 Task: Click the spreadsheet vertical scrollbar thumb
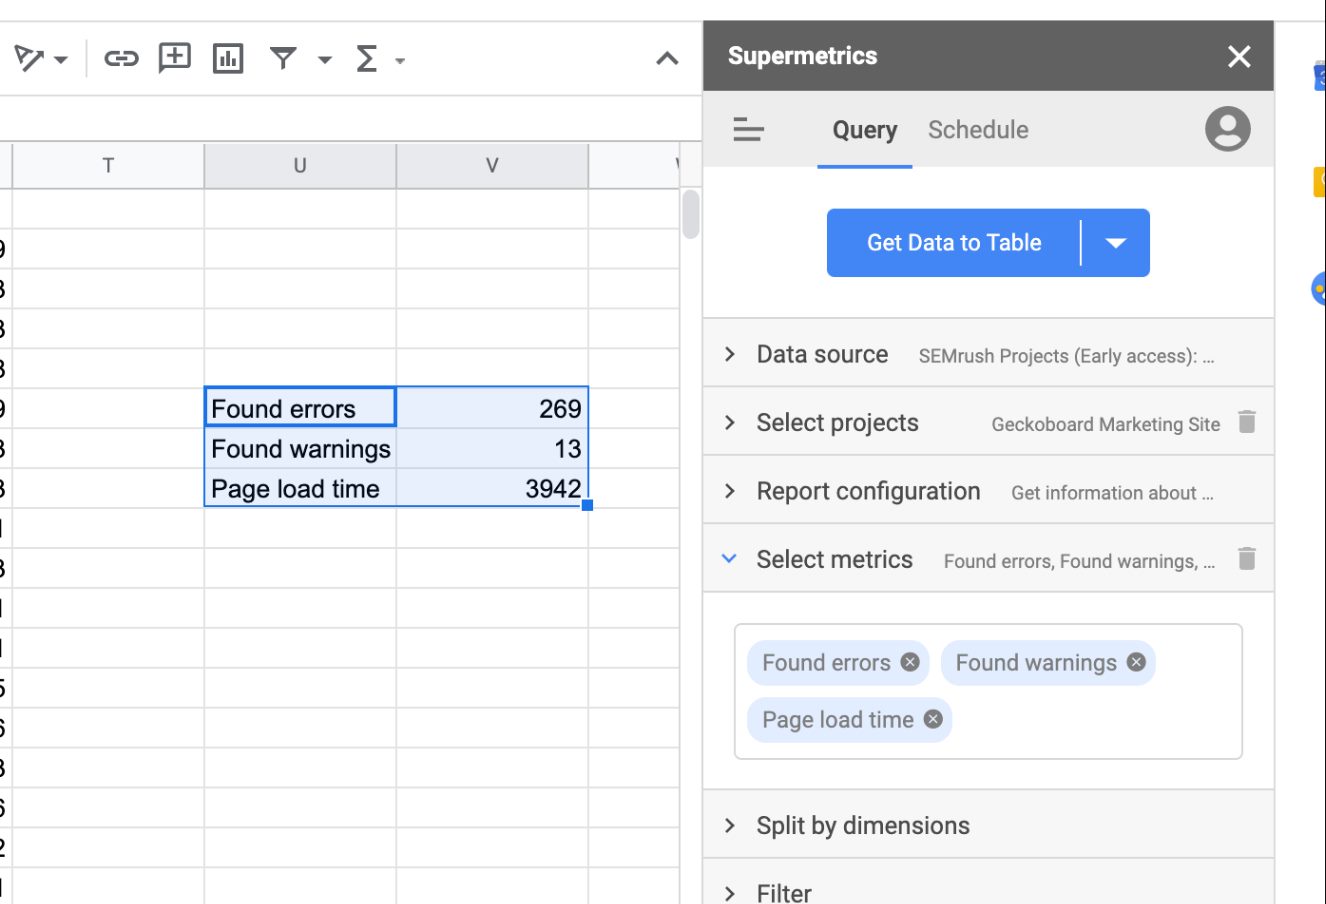point(691,215)
